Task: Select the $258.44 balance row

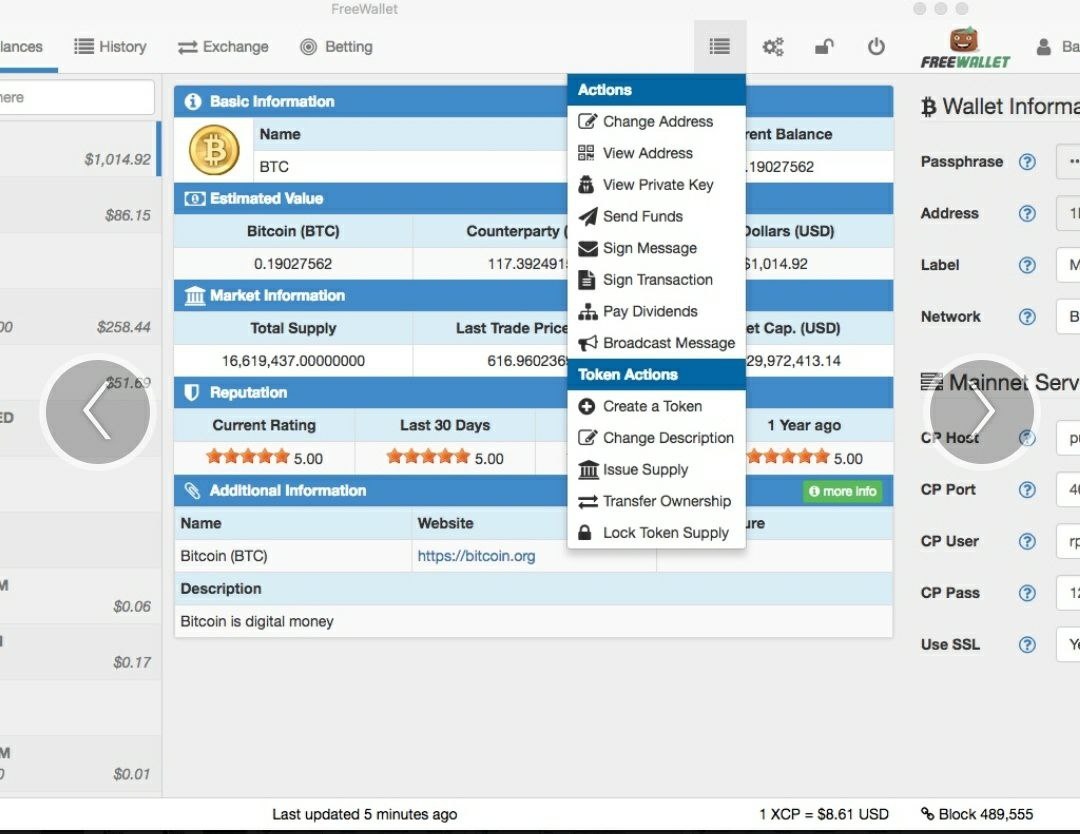Action: (x=80, y=316)
